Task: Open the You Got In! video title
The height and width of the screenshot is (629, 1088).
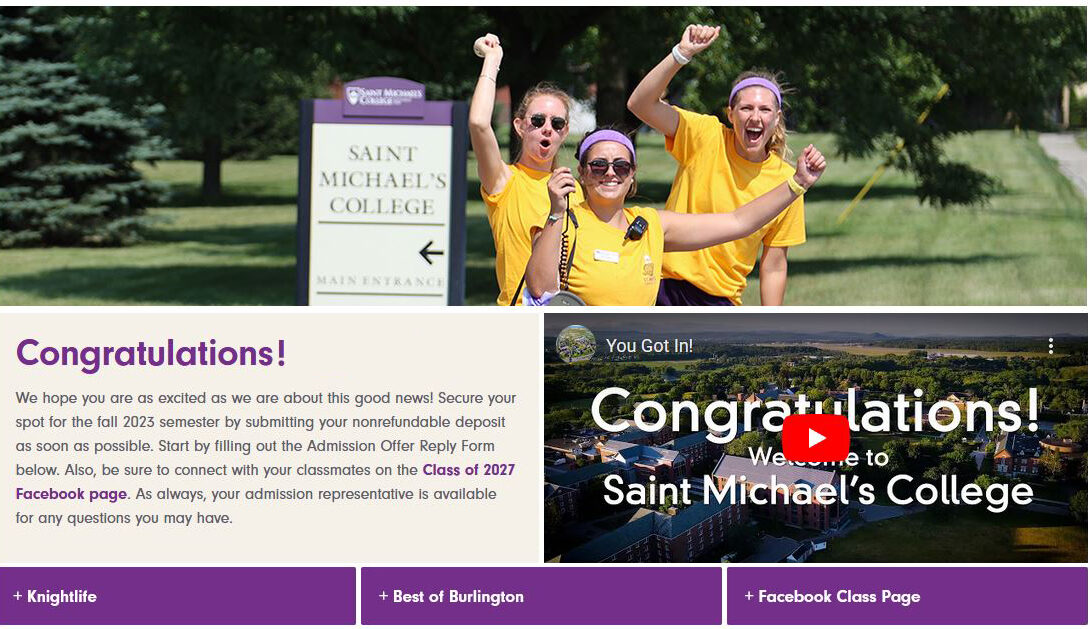Action: coord(649,346)
